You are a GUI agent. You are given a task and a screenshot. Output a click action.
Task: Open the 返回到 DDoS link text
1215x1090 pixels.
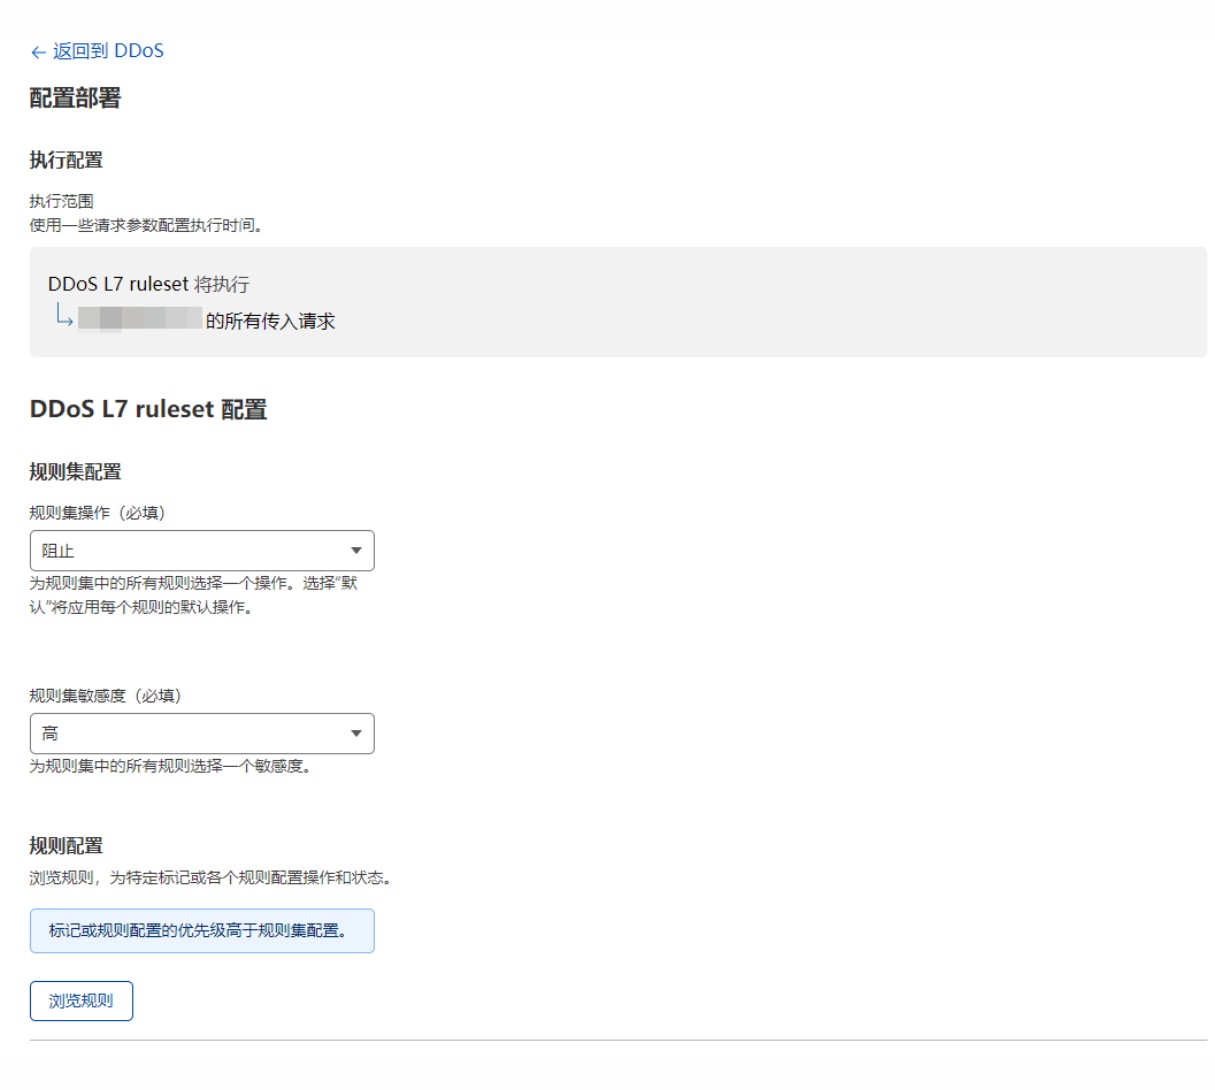[108, 51]
